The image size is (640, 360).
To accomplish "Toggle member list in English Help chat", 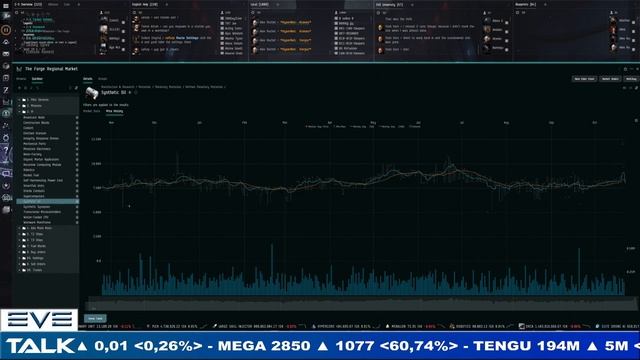I will click(x=222, y=13).
